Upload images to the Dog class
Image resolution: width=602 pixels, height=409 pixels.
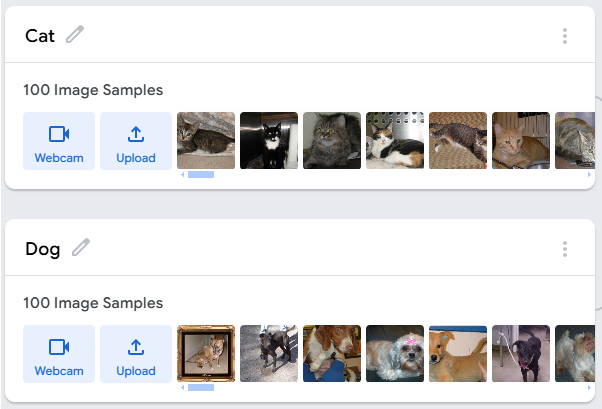[x=136, y=354]
